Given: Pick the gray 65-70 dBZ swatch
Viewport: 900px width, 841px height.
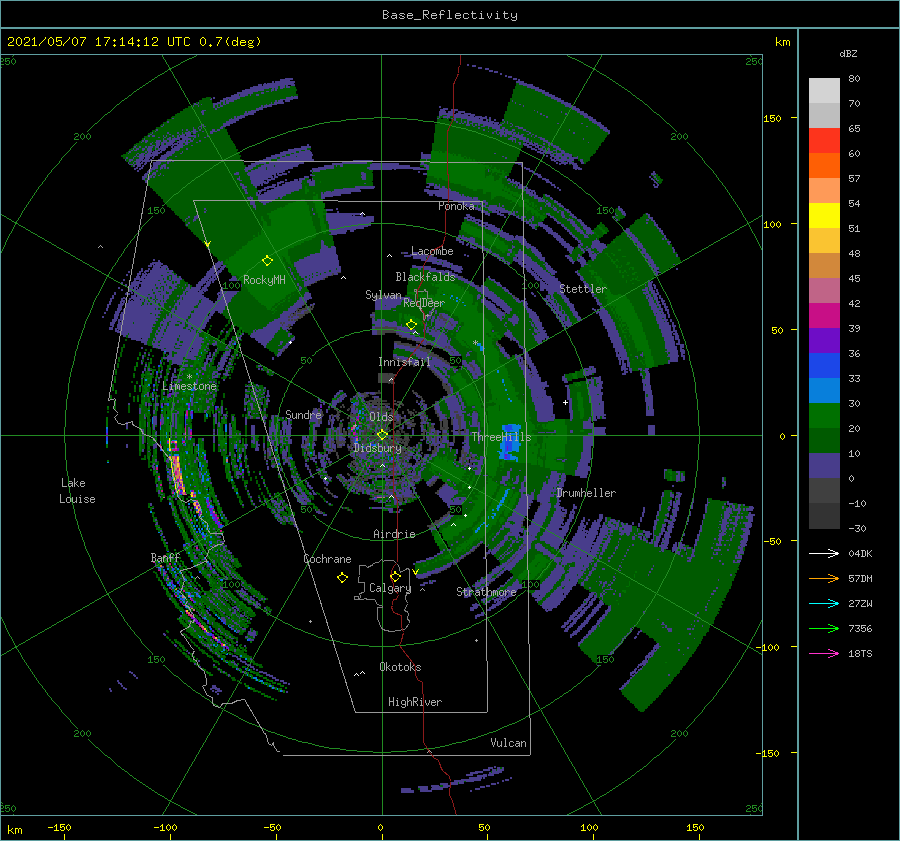Looking at the screenshot, I should (824, 115).
